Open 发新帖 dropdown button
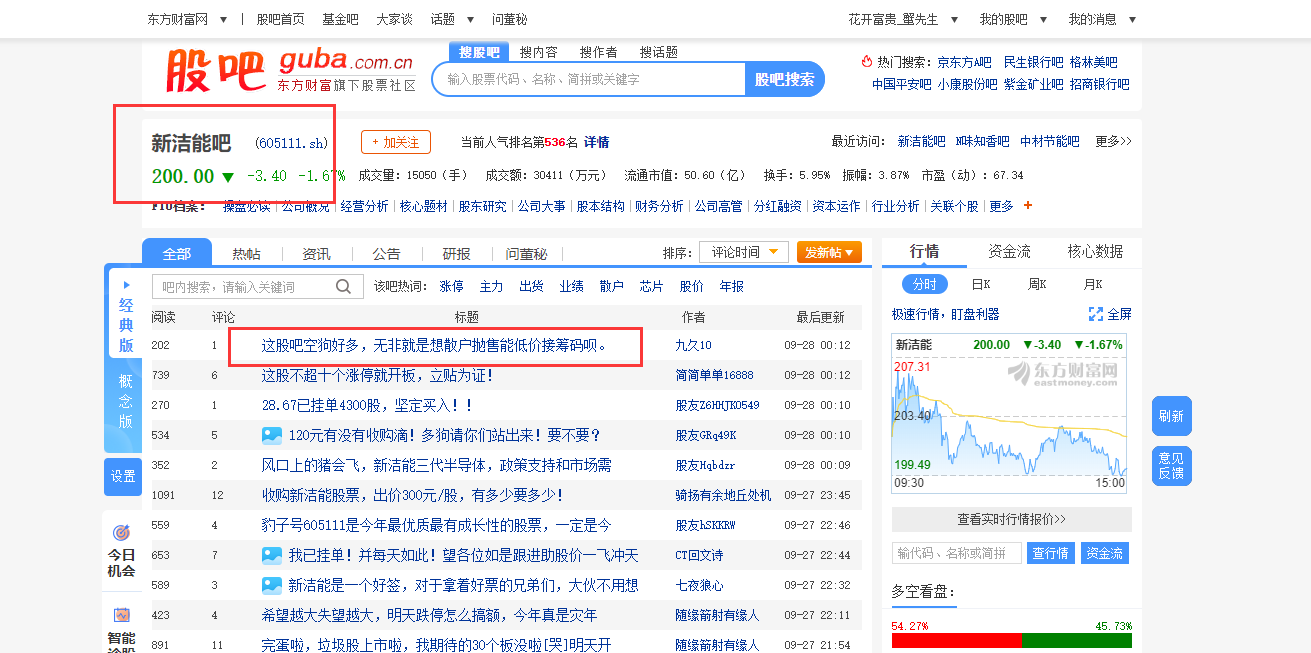 (x=829, y=253)
